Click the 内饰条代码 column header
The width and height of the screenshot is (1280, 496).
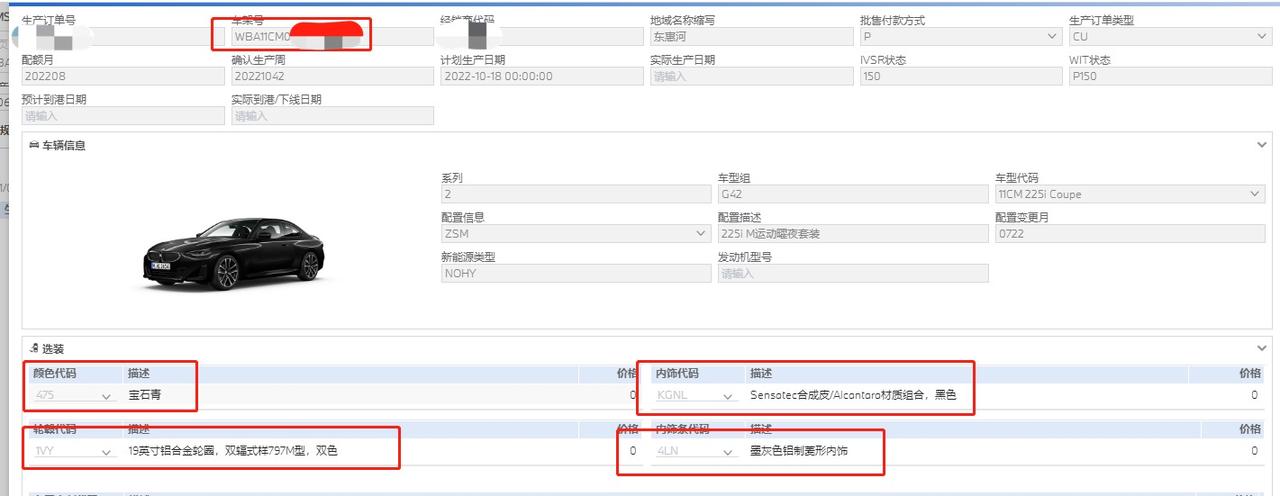tap(683, 429)
